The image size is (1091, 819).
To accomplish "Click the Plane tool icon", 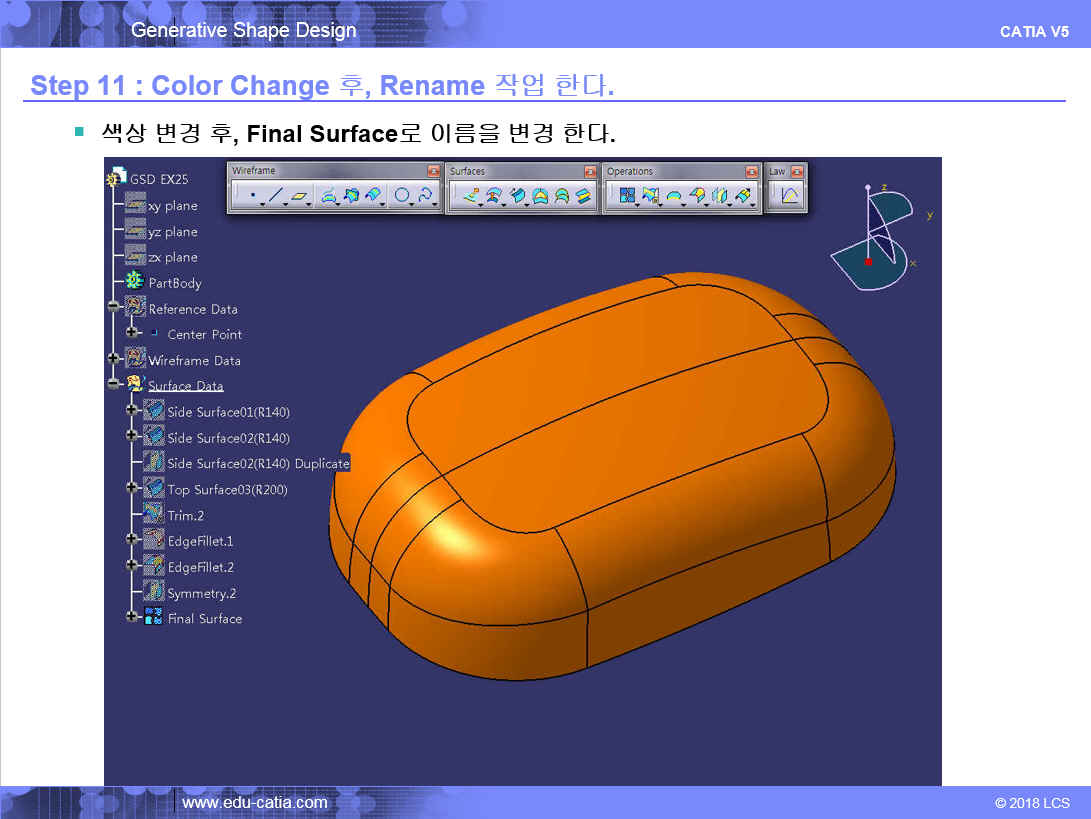I will 299,197.
